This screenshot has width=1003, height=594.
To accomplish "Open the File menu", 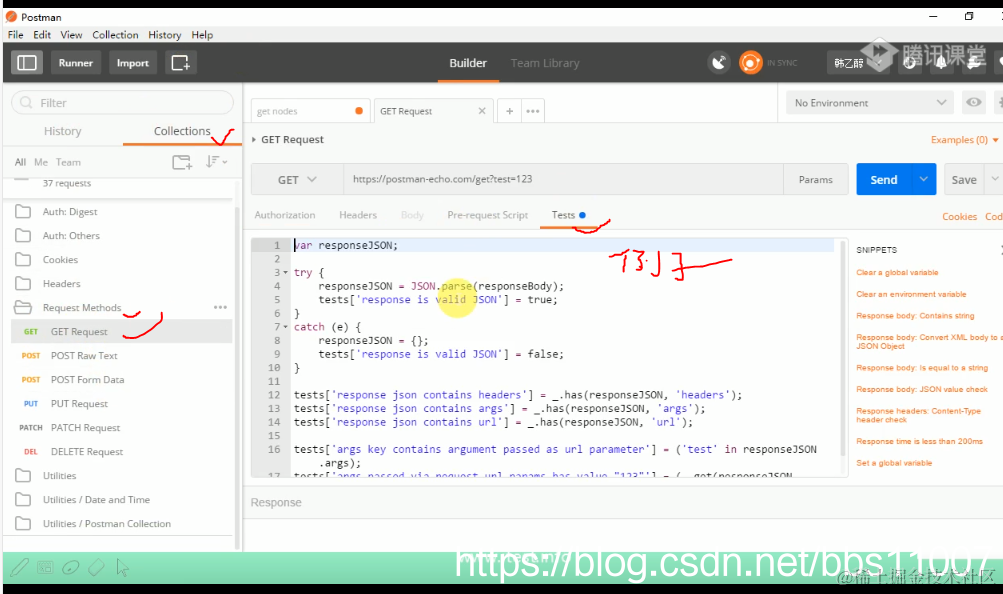I will 15,35.
